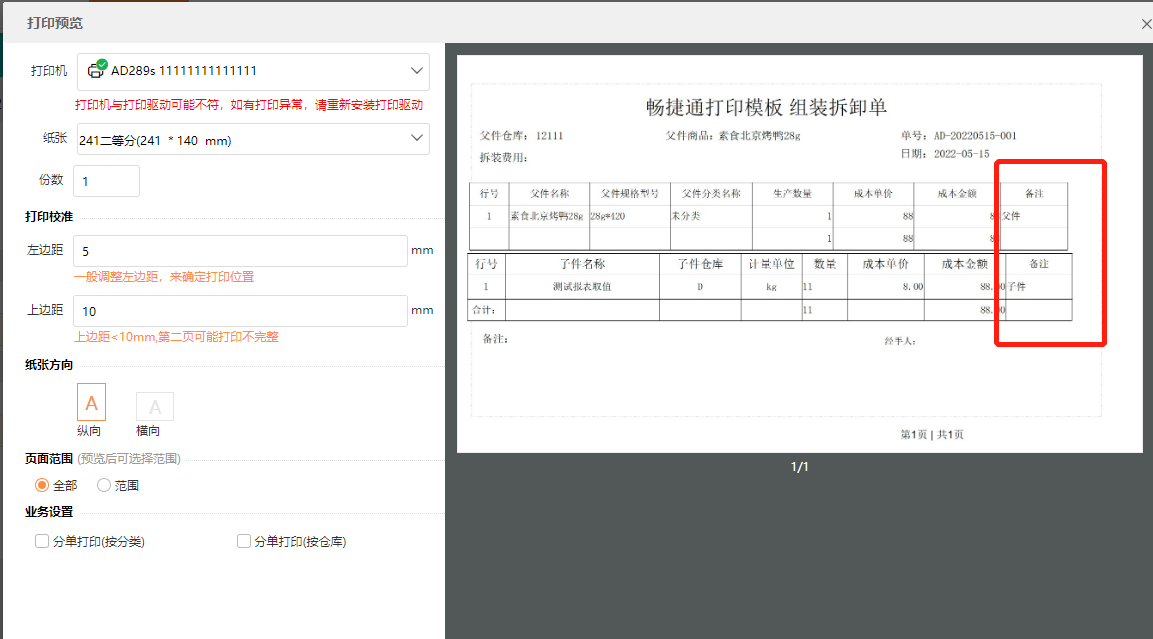Click the 份数 copies input field
The width and height of the screenshot is (1153, 639).
click(x=105, y=180)
